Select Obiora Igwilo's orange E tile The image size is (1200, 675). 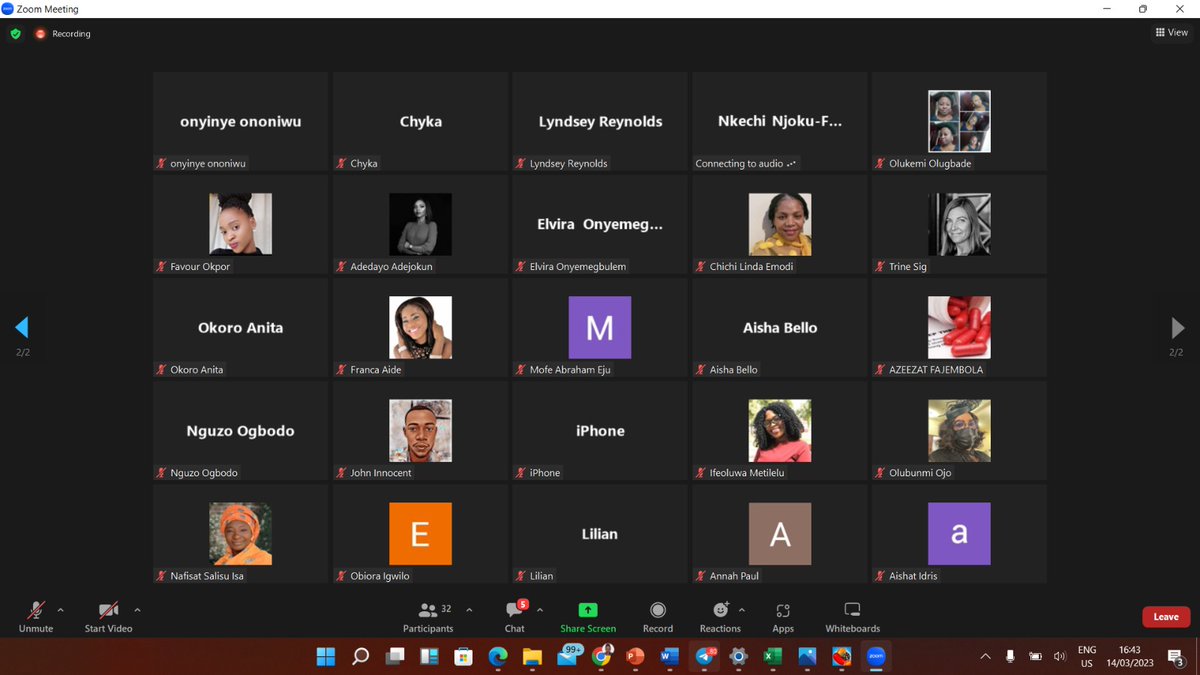pos(420,534)
